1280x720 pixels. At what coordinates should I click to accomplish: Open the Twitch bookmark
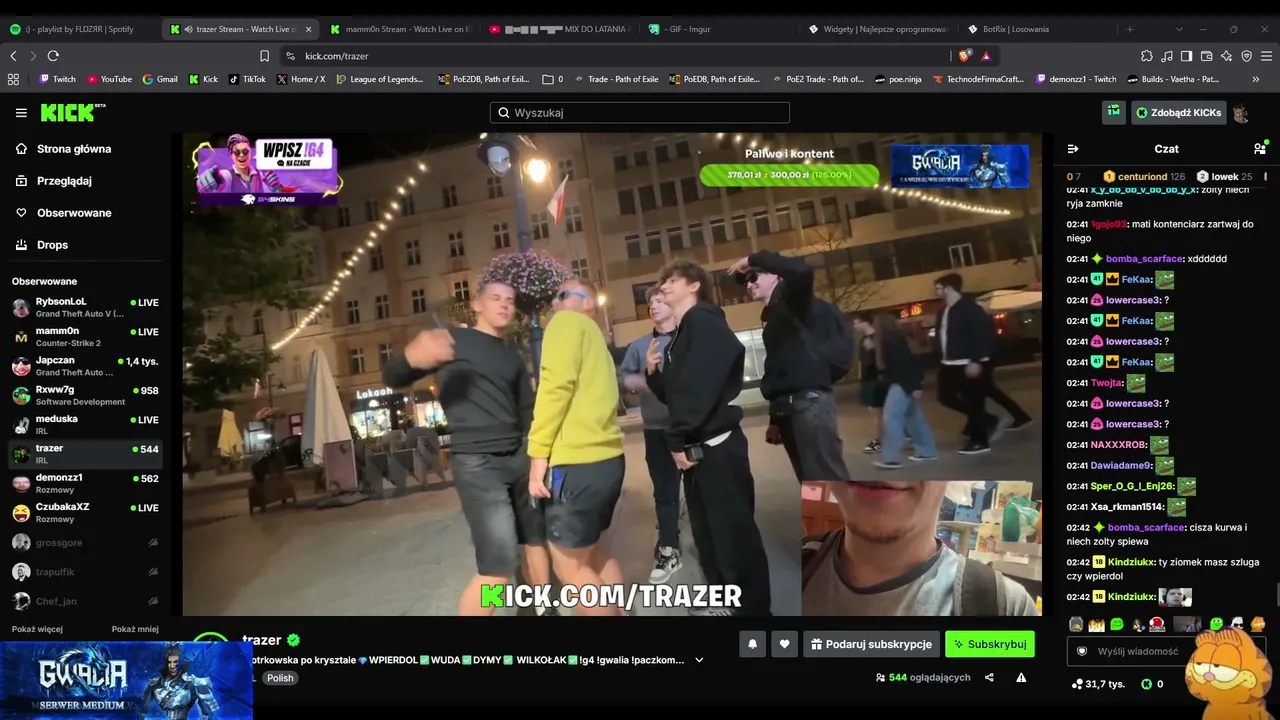[x=57, y=79]
